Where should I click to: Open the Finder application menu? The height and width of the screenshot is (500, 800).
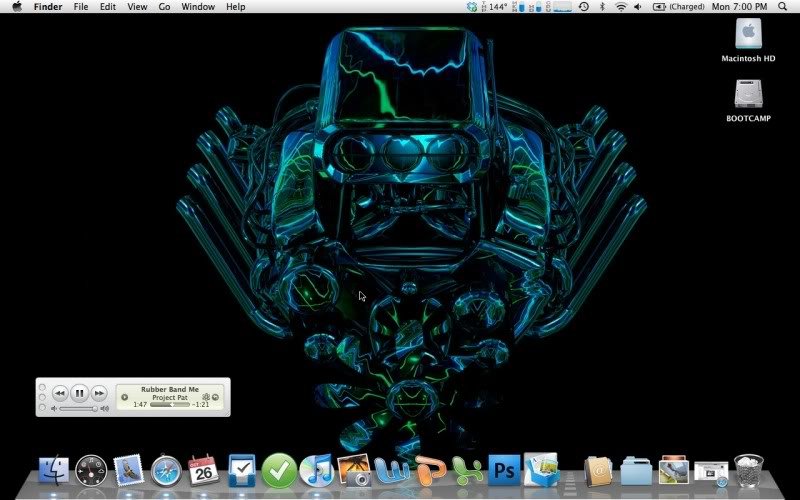48,7
